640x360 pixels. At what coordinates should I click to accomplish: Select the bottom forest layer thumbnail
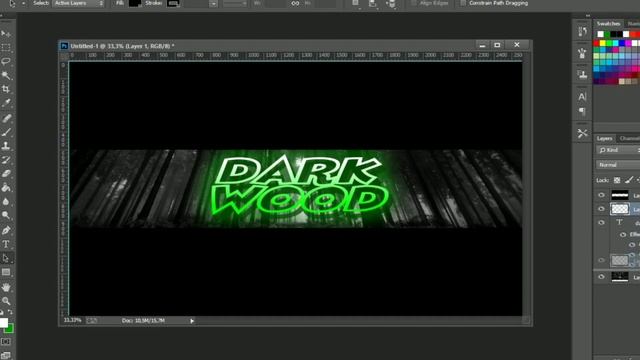click(x=620, y=277)
